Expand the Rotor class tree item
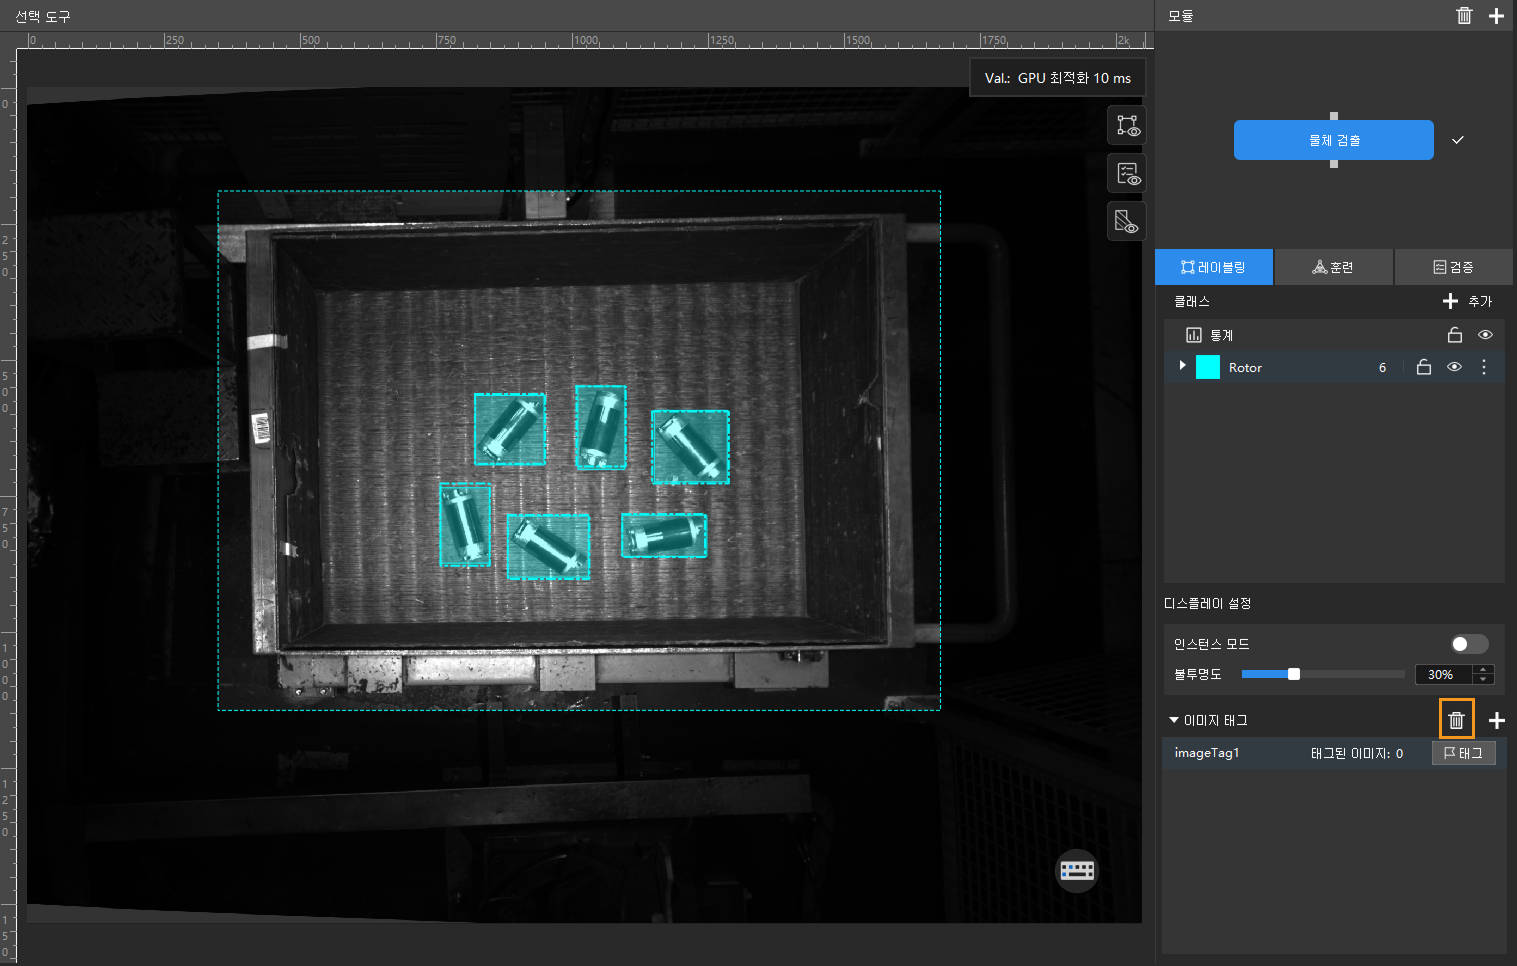This screenshot has width=1517, height=966. [x=1182, y=366]
